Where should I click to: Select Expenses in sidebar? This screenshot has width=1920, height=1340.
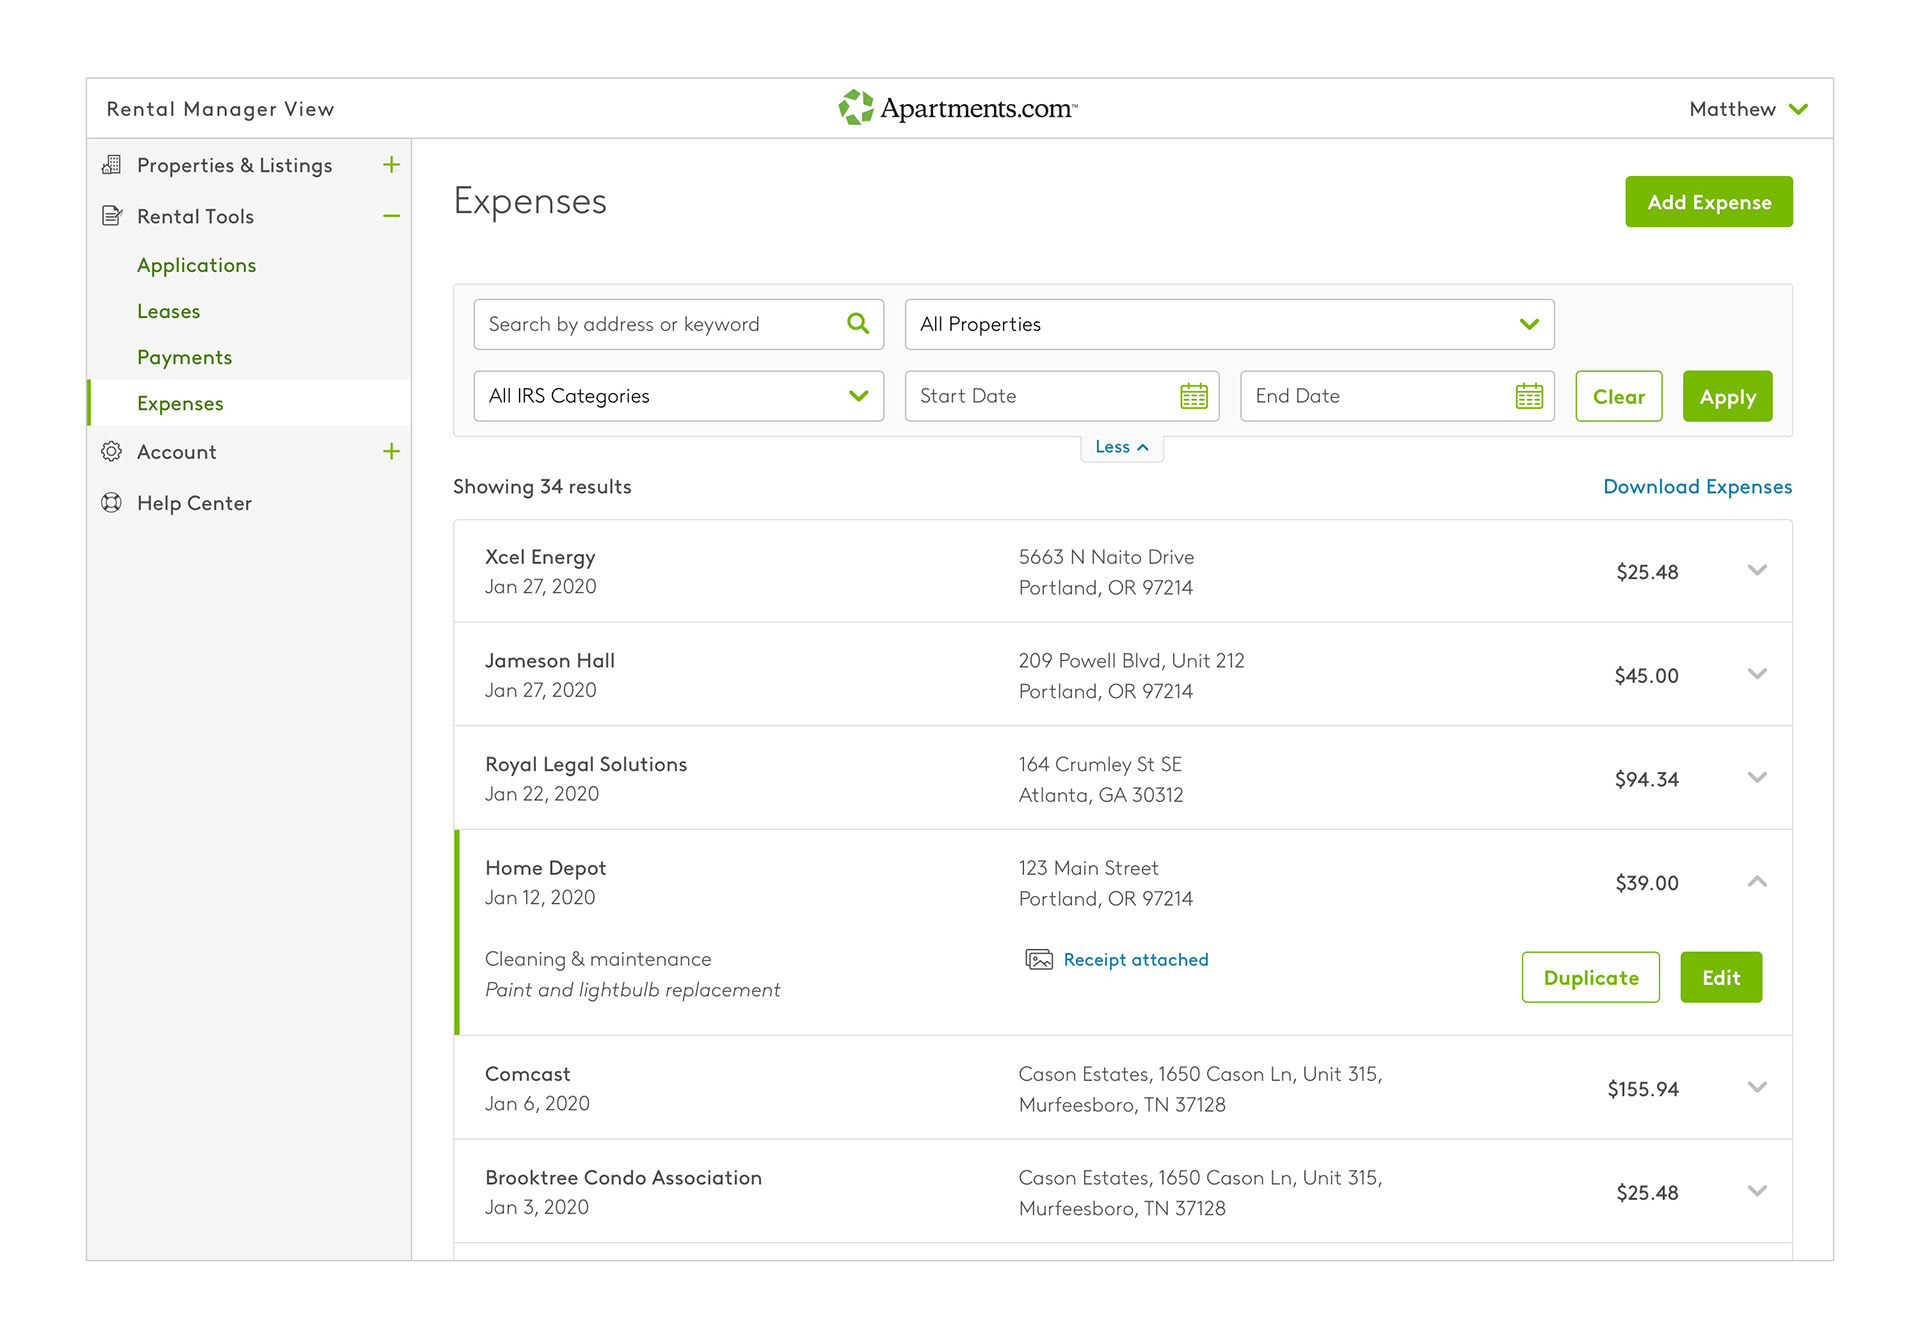click(180, 403)
